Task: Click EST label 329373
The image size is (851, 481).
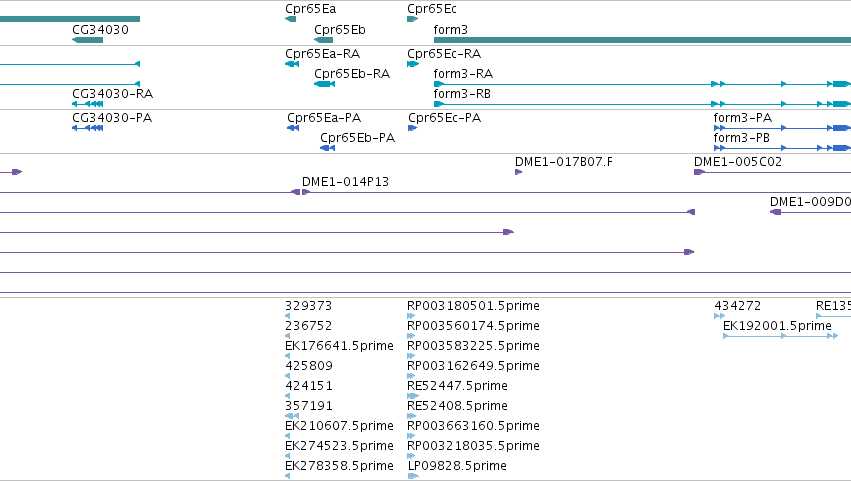Action: (308, 306)
